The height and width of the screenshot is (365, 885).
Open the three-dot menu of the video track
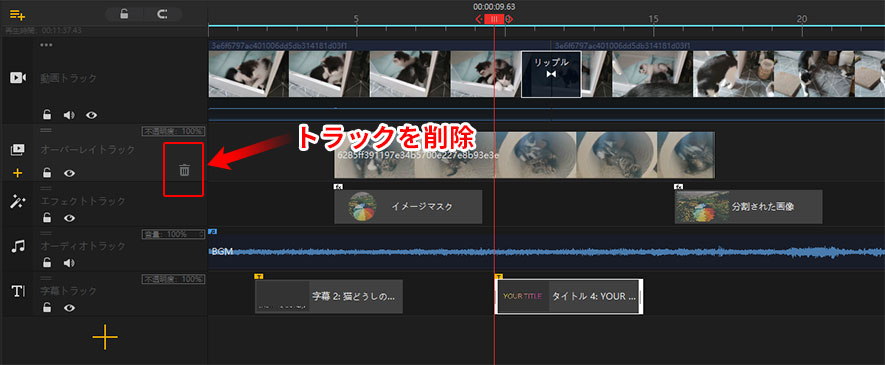pyautogui.click(x=46, y=45)
